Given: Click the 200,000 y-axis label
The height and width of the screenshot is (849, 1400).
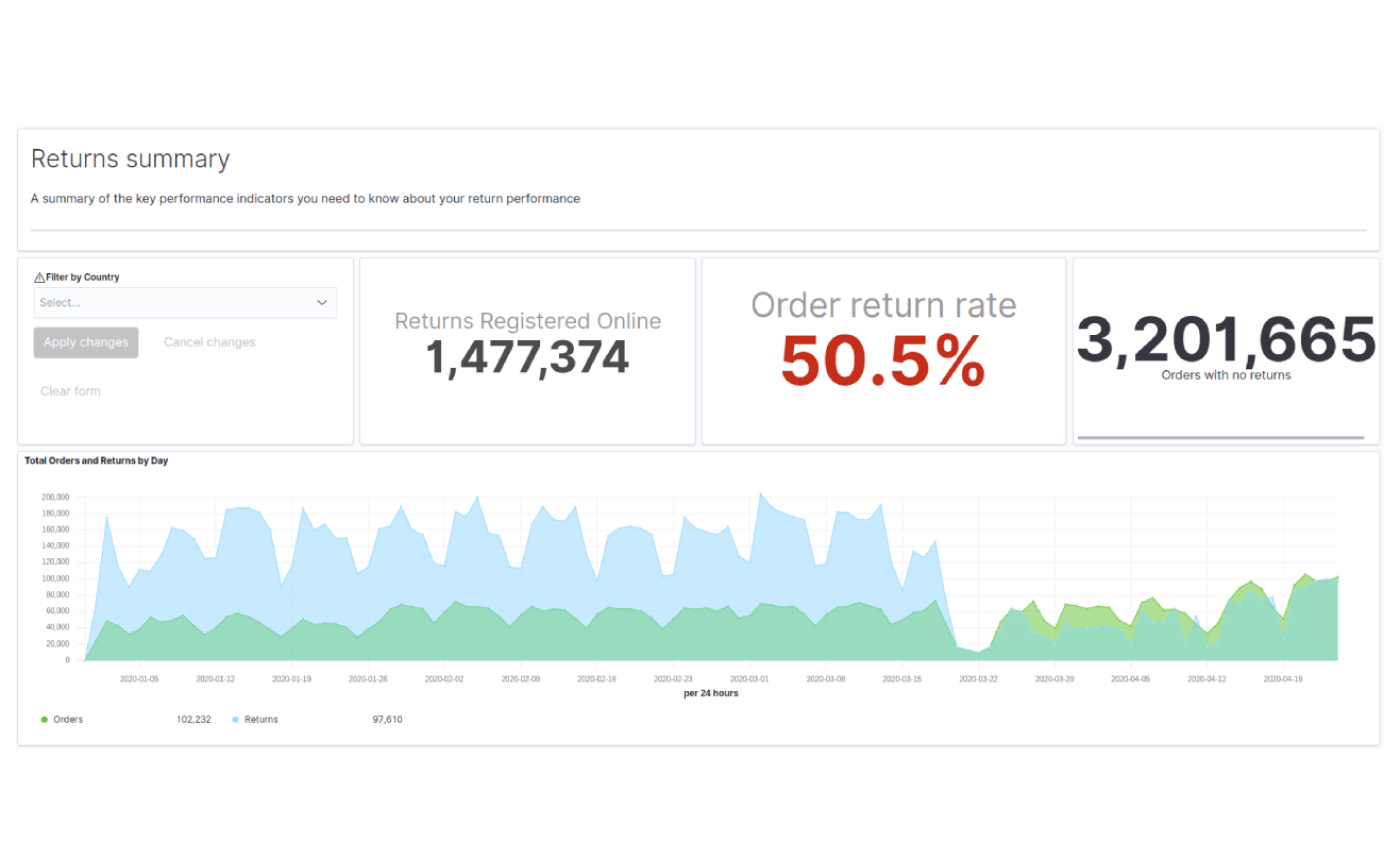Looking at the screenshot, I should [55, 497].
